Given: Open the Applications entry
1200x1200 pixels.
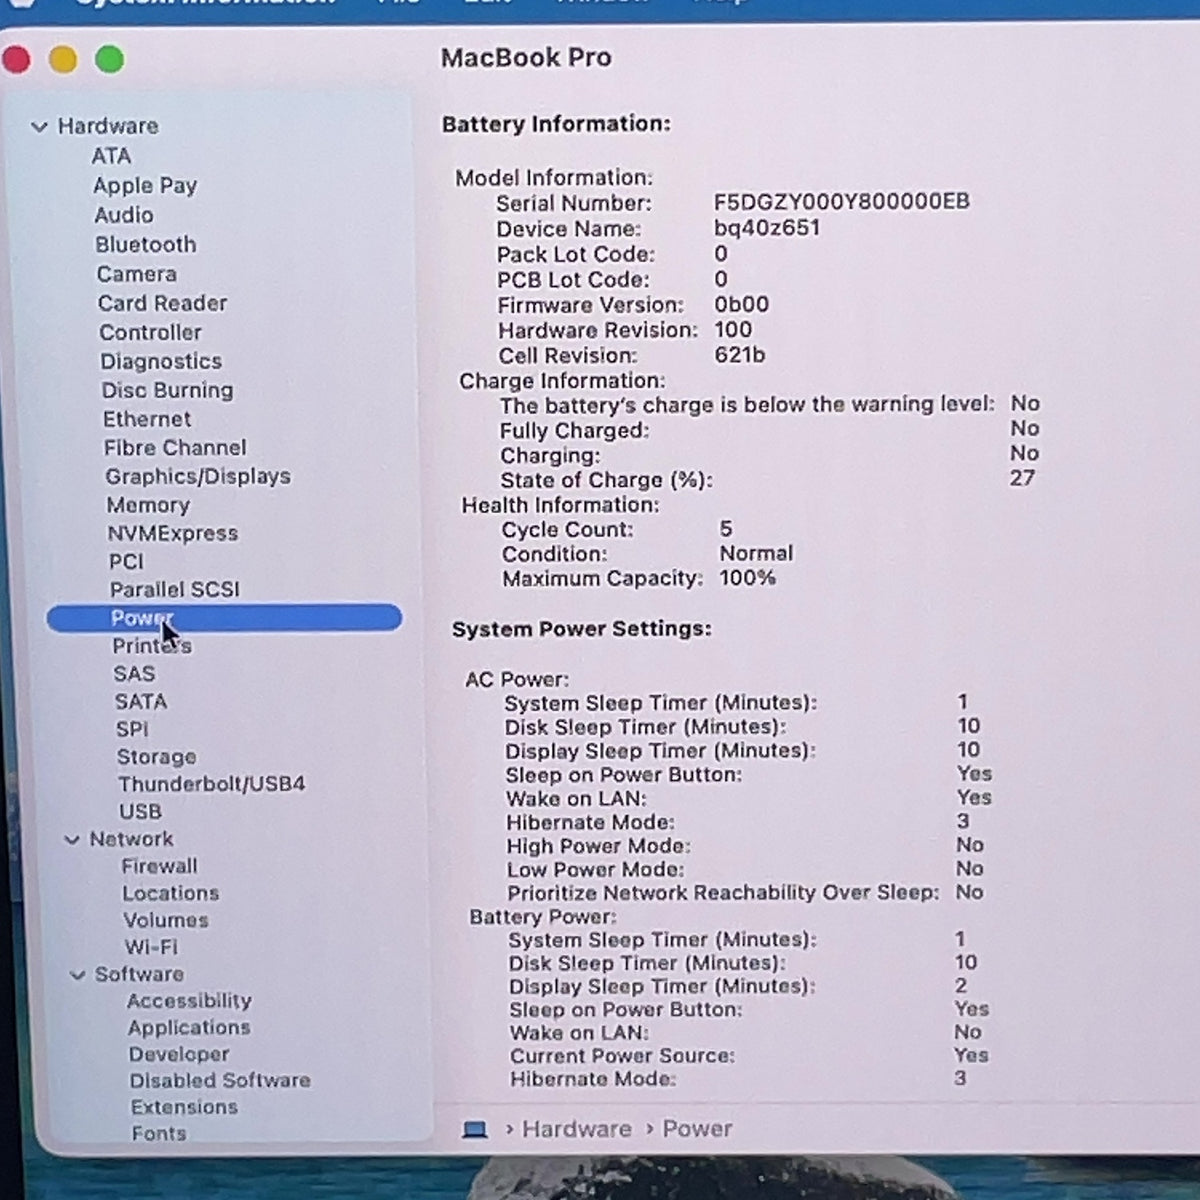Looking at the screenshot, I should coord(189,1028).
